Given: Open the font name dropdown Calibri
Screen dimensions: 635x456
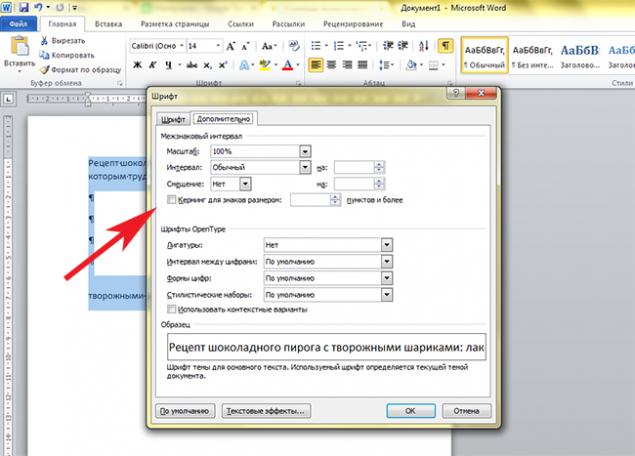Looking at the screenshot, I should pyautogui.click(x=182, y=46).
